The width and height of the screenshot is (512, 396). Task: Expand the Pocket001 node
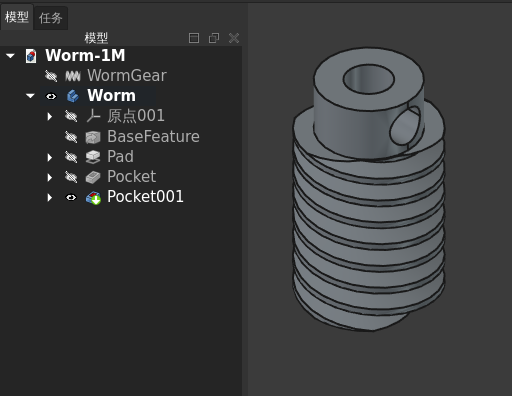click(x=50, y=198)
